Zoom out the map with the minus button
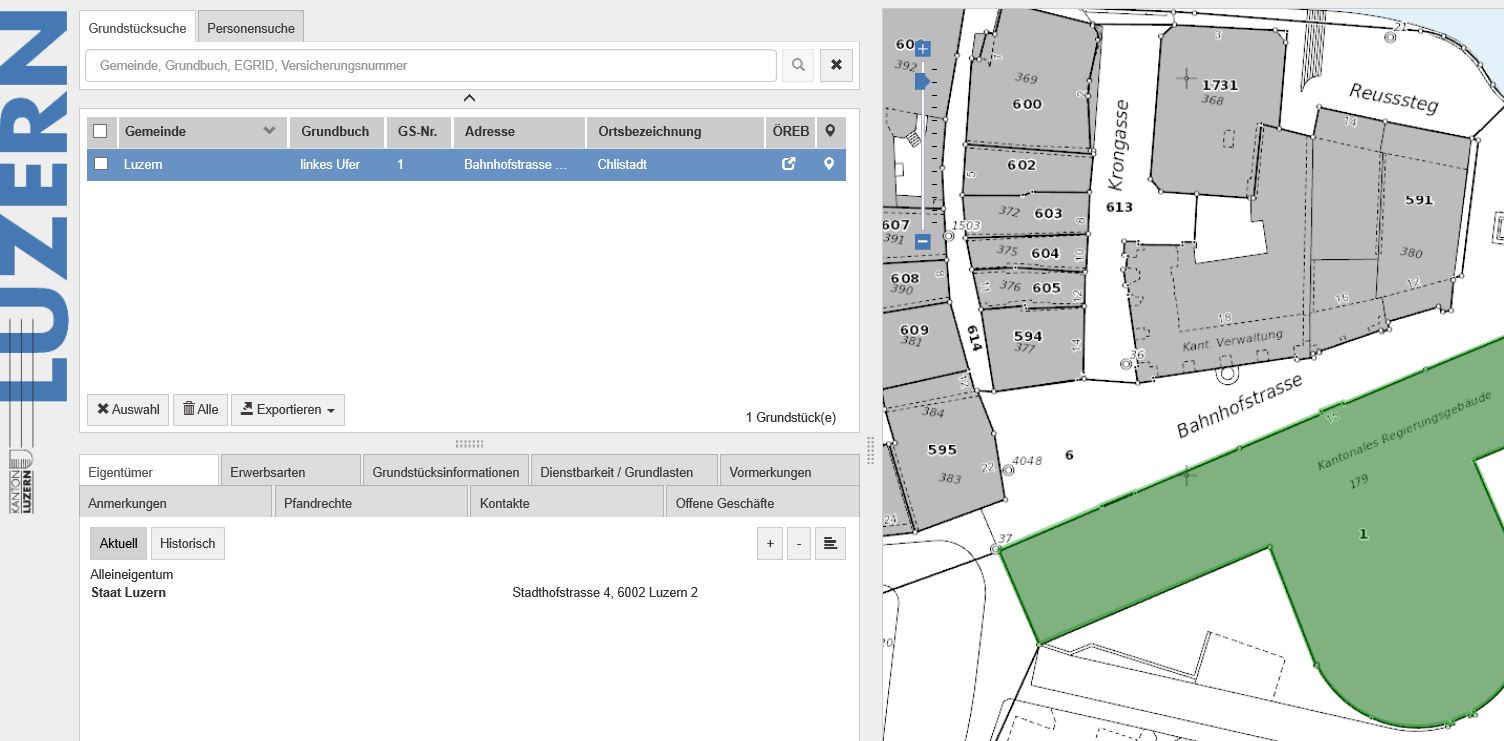This screenshot has height=741, width=1504. [922, 241]
